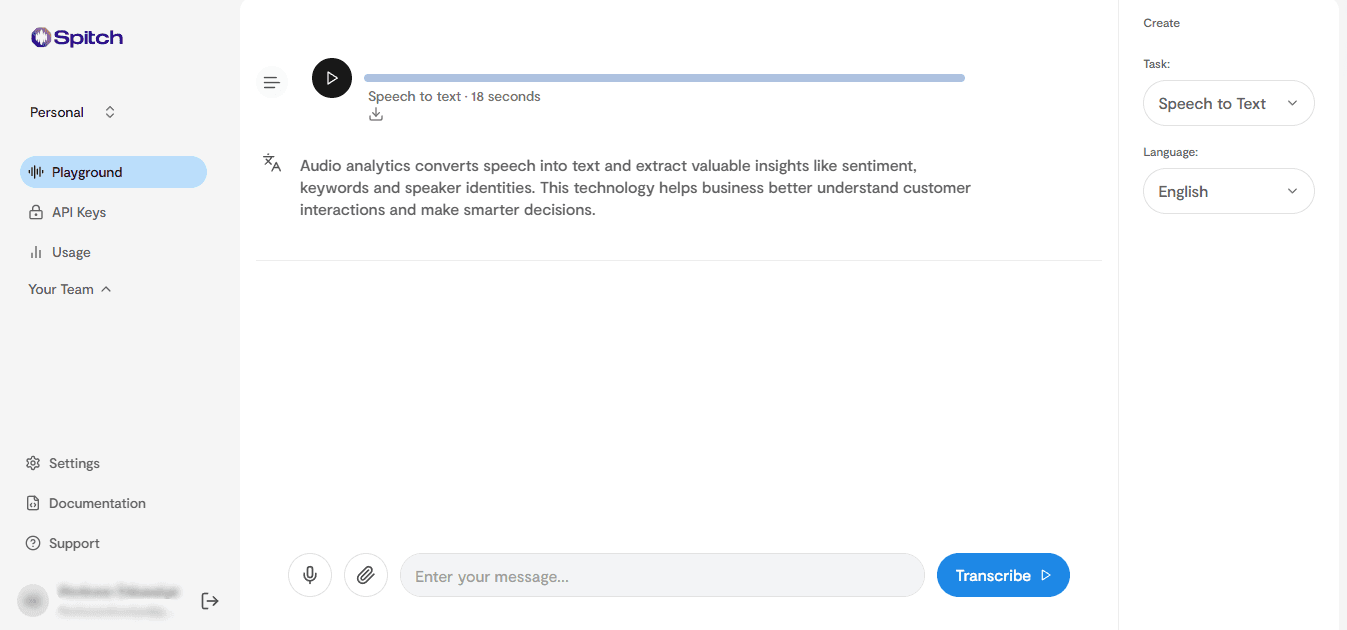Image resolution: width=1347 pixels, height=630 pixels.
Task: Select Playground in the sidebar
Action: pyautogui.click(x=113, y=172)
